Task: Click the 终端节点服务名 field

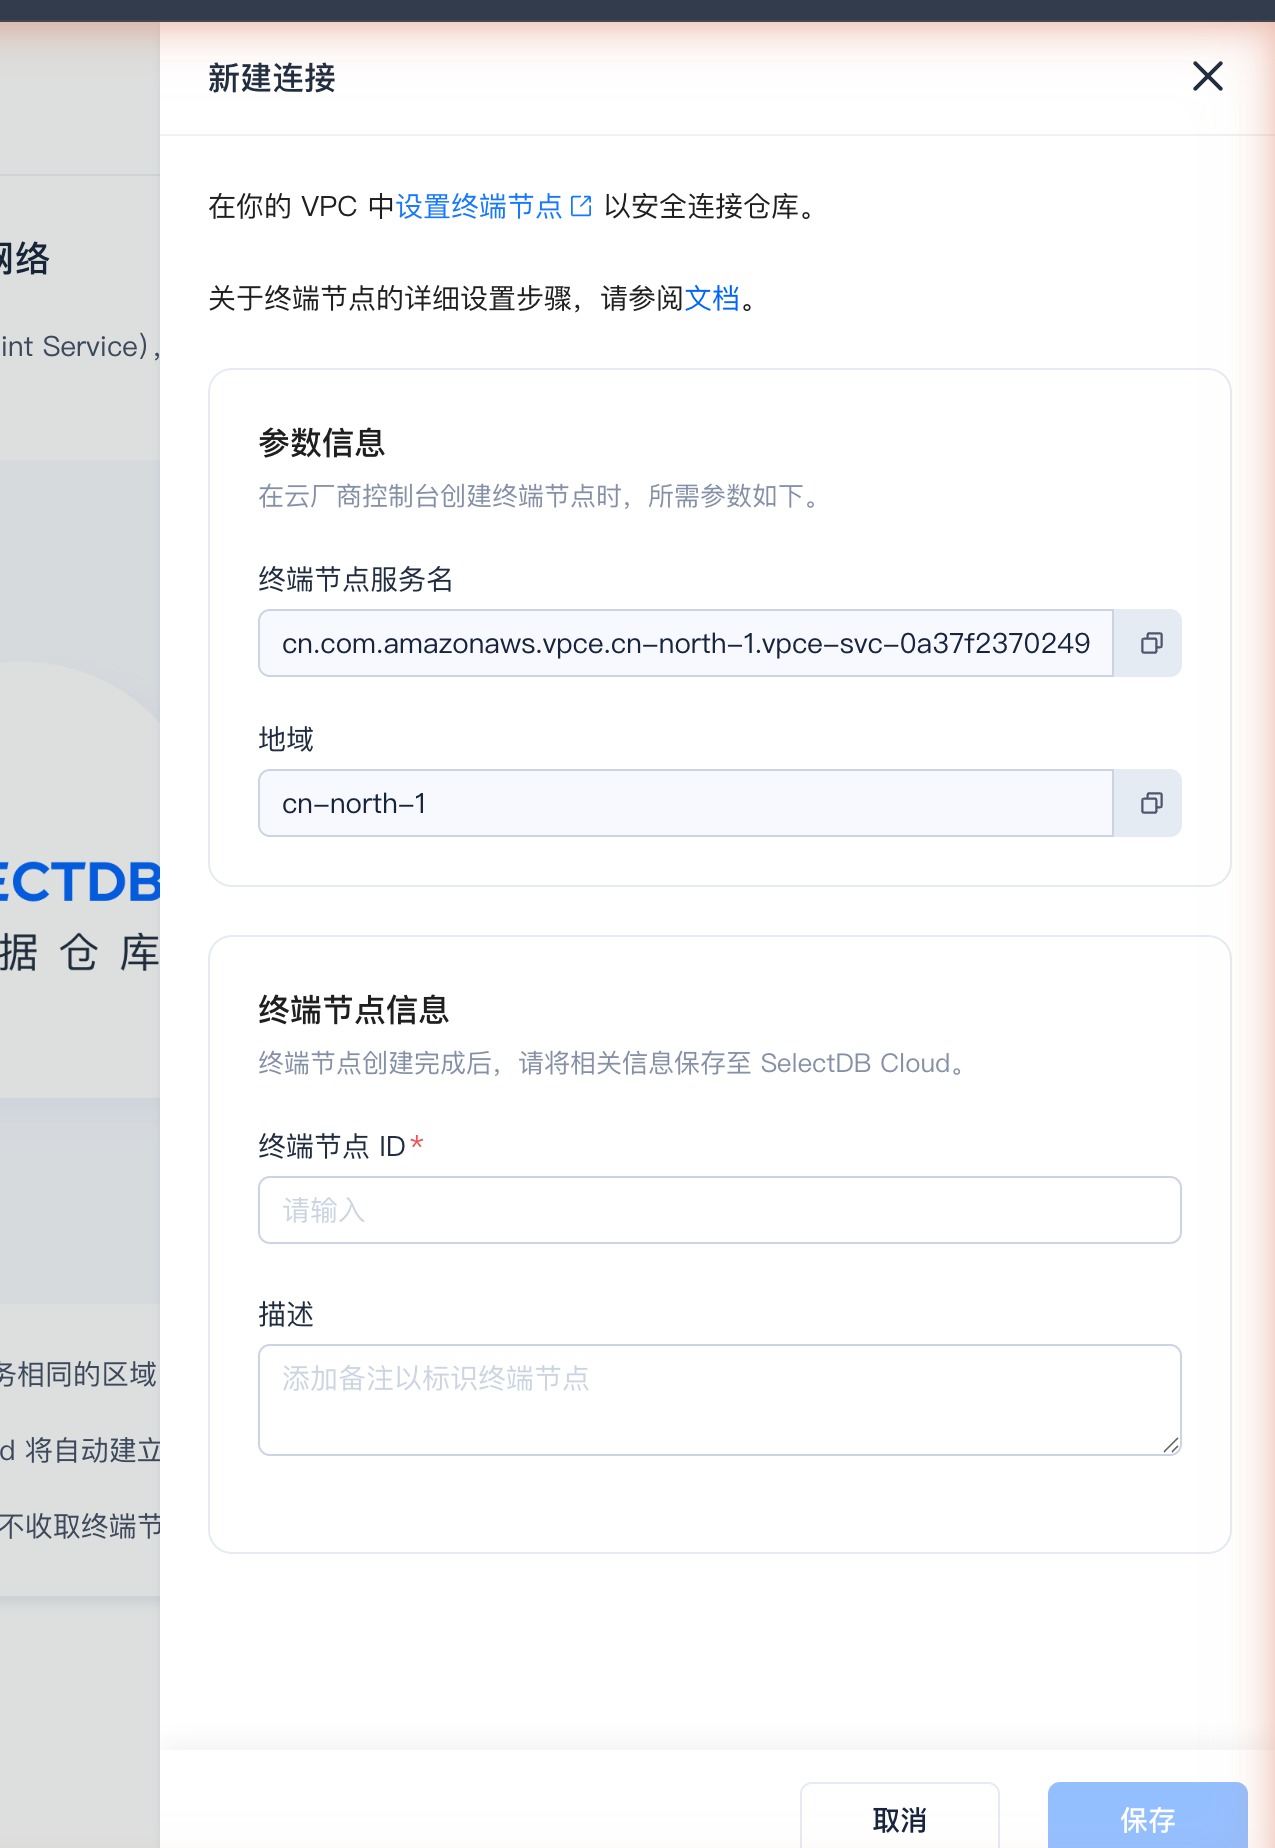Action: click(686, 643)
